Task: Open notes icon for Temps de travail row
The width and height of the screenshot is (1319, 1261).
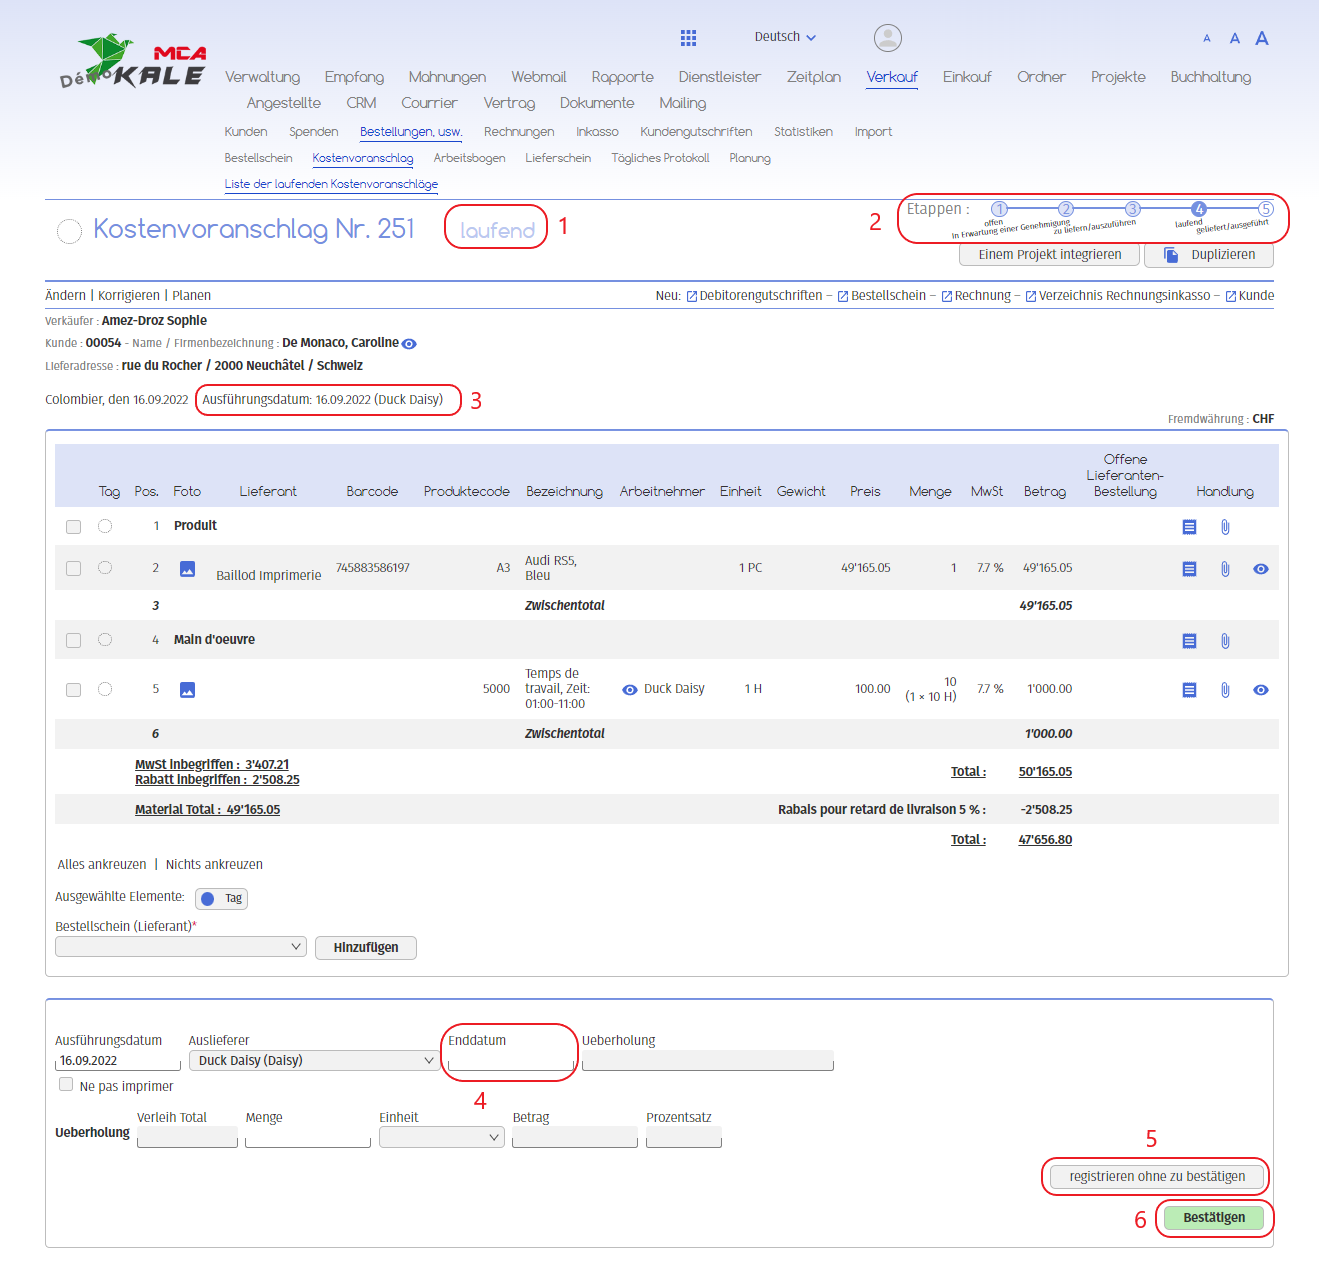Action: (1189, 690)
